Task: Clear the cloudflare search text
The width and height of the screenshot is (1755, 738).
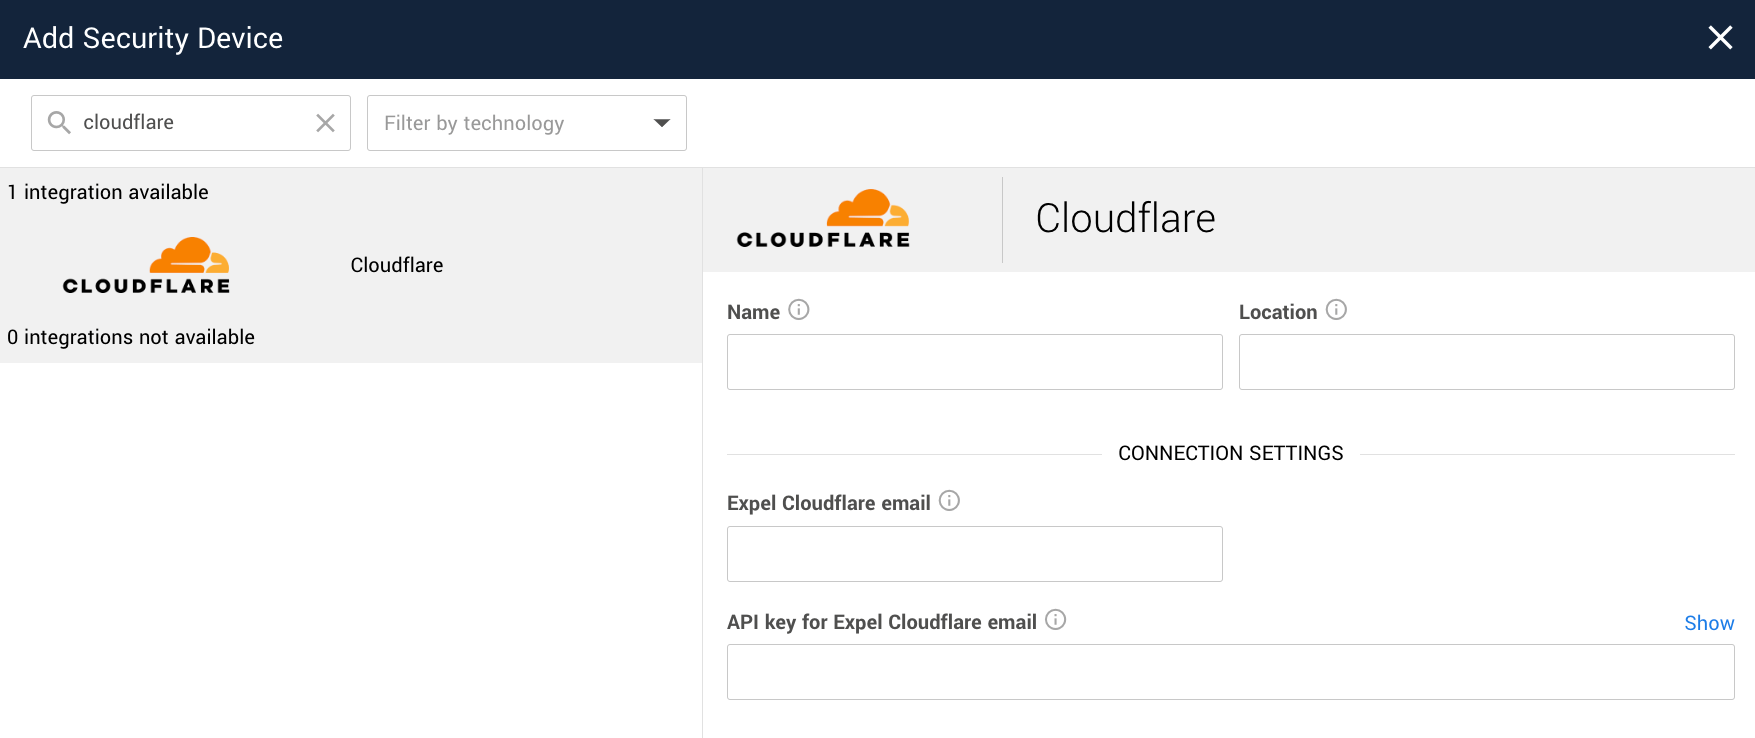Action: (x=325, y=123)
